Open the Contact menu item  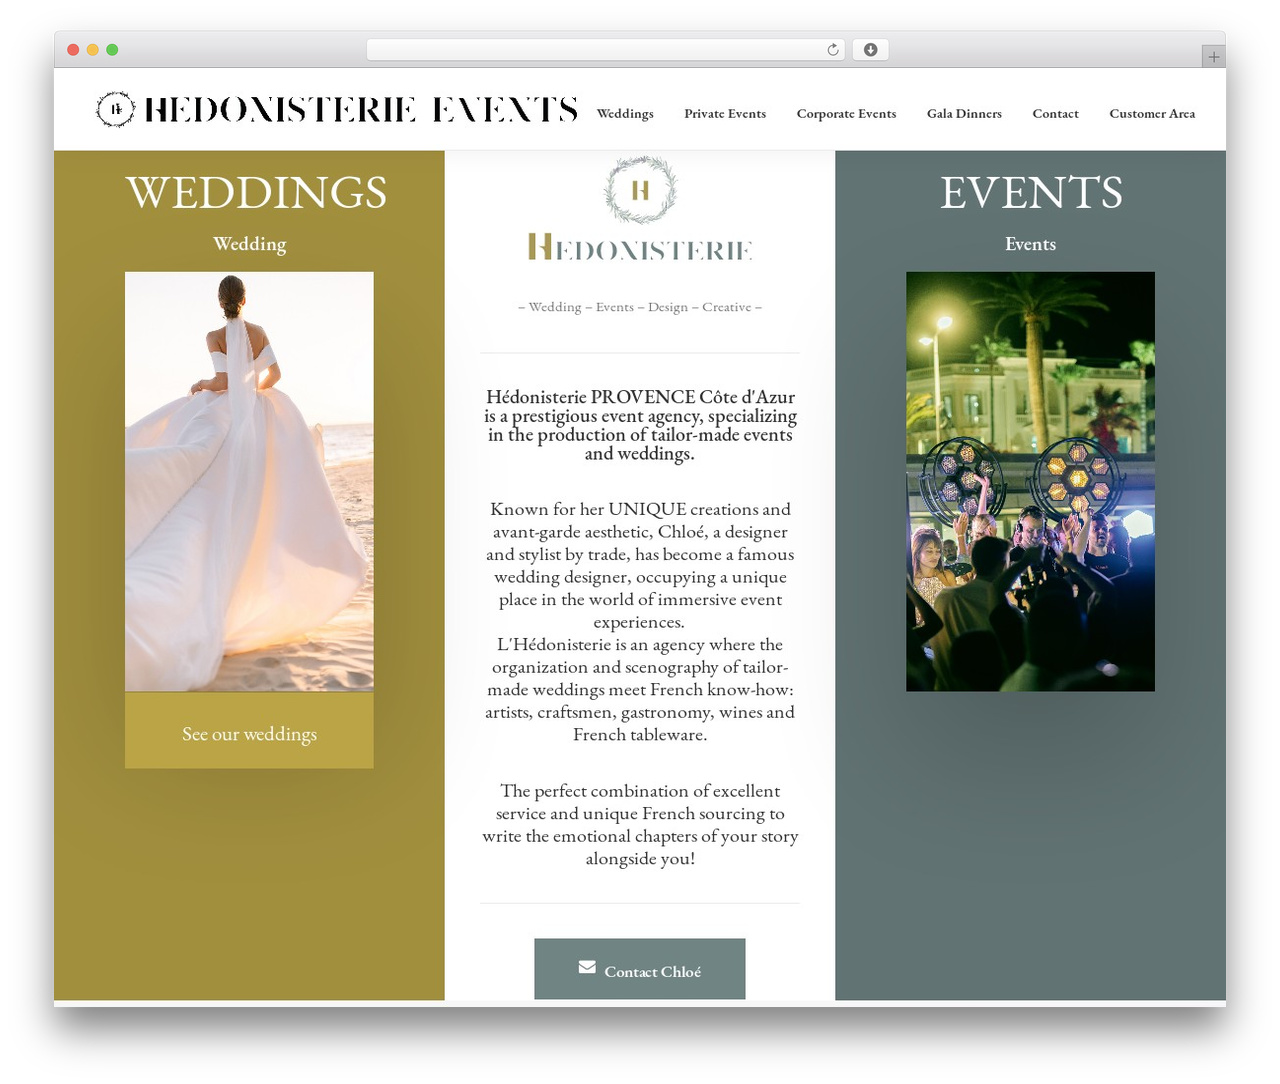tap(1055, 114)
